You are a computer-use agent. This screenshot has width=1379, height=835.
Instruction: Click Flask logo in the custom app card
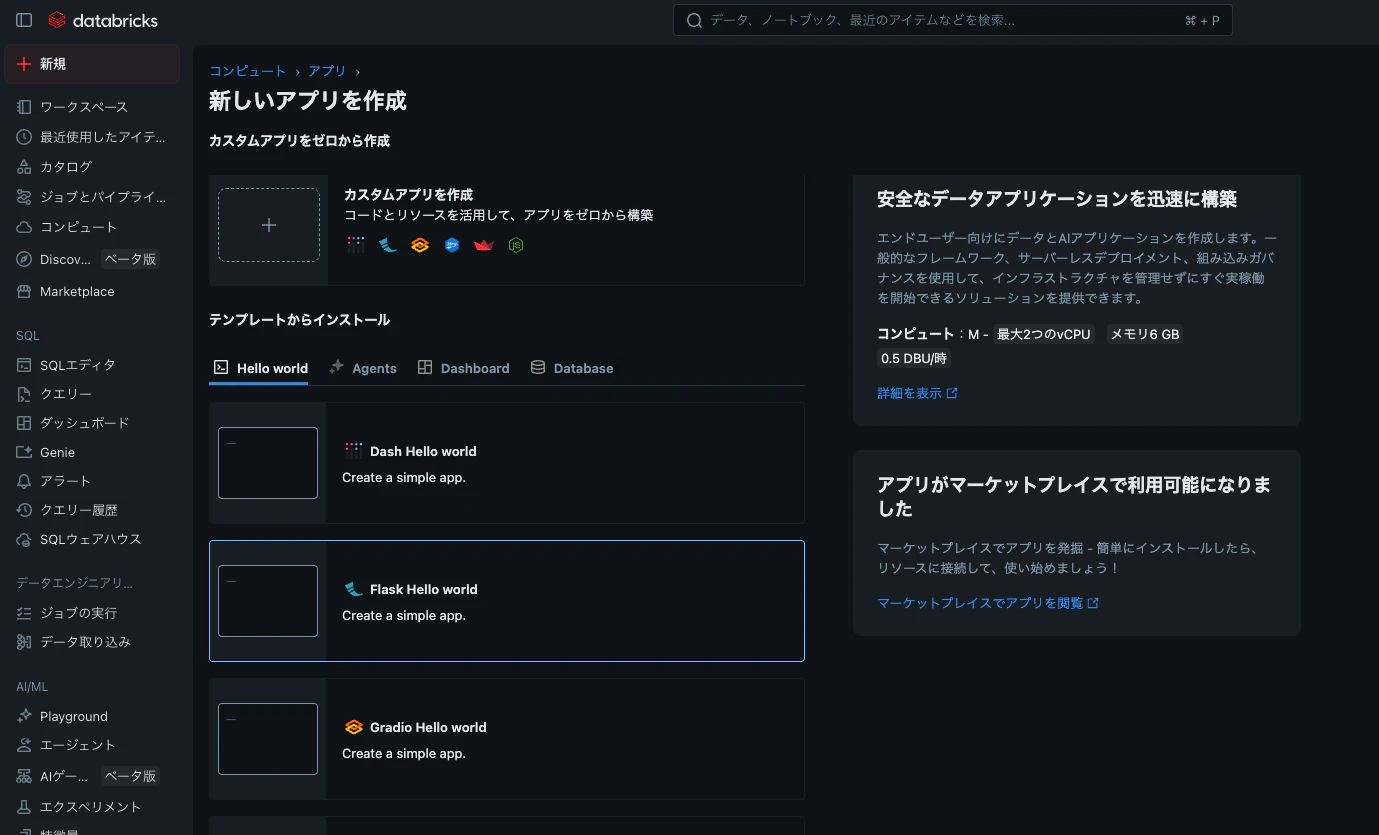coord(388,245)
